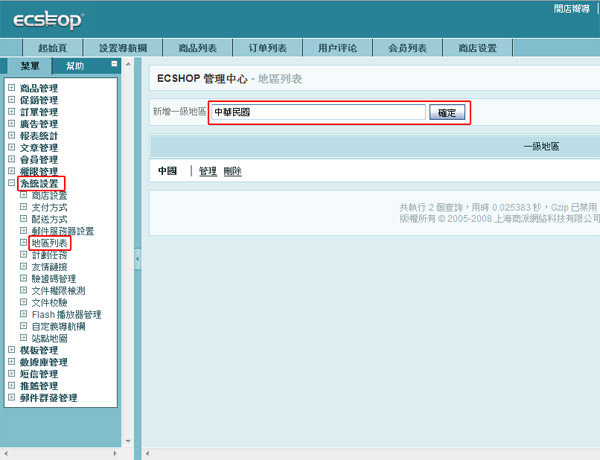This screenshot has width=600, height=460.
Task: Focus the 新增一級地區 input field
Action: click(x=318, y=113)
